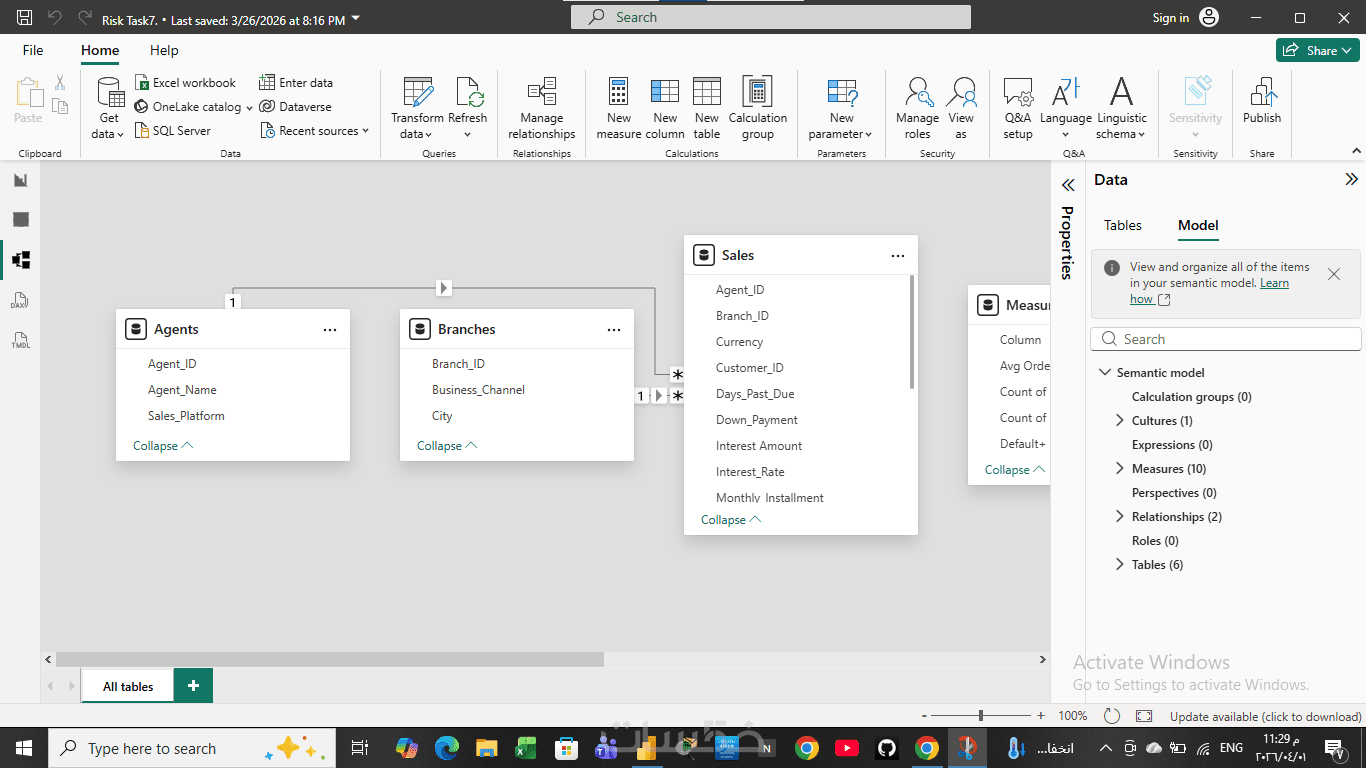Expand the Relationships (2) node
Screen dimensions: 1366x768
coord(1120,517)
